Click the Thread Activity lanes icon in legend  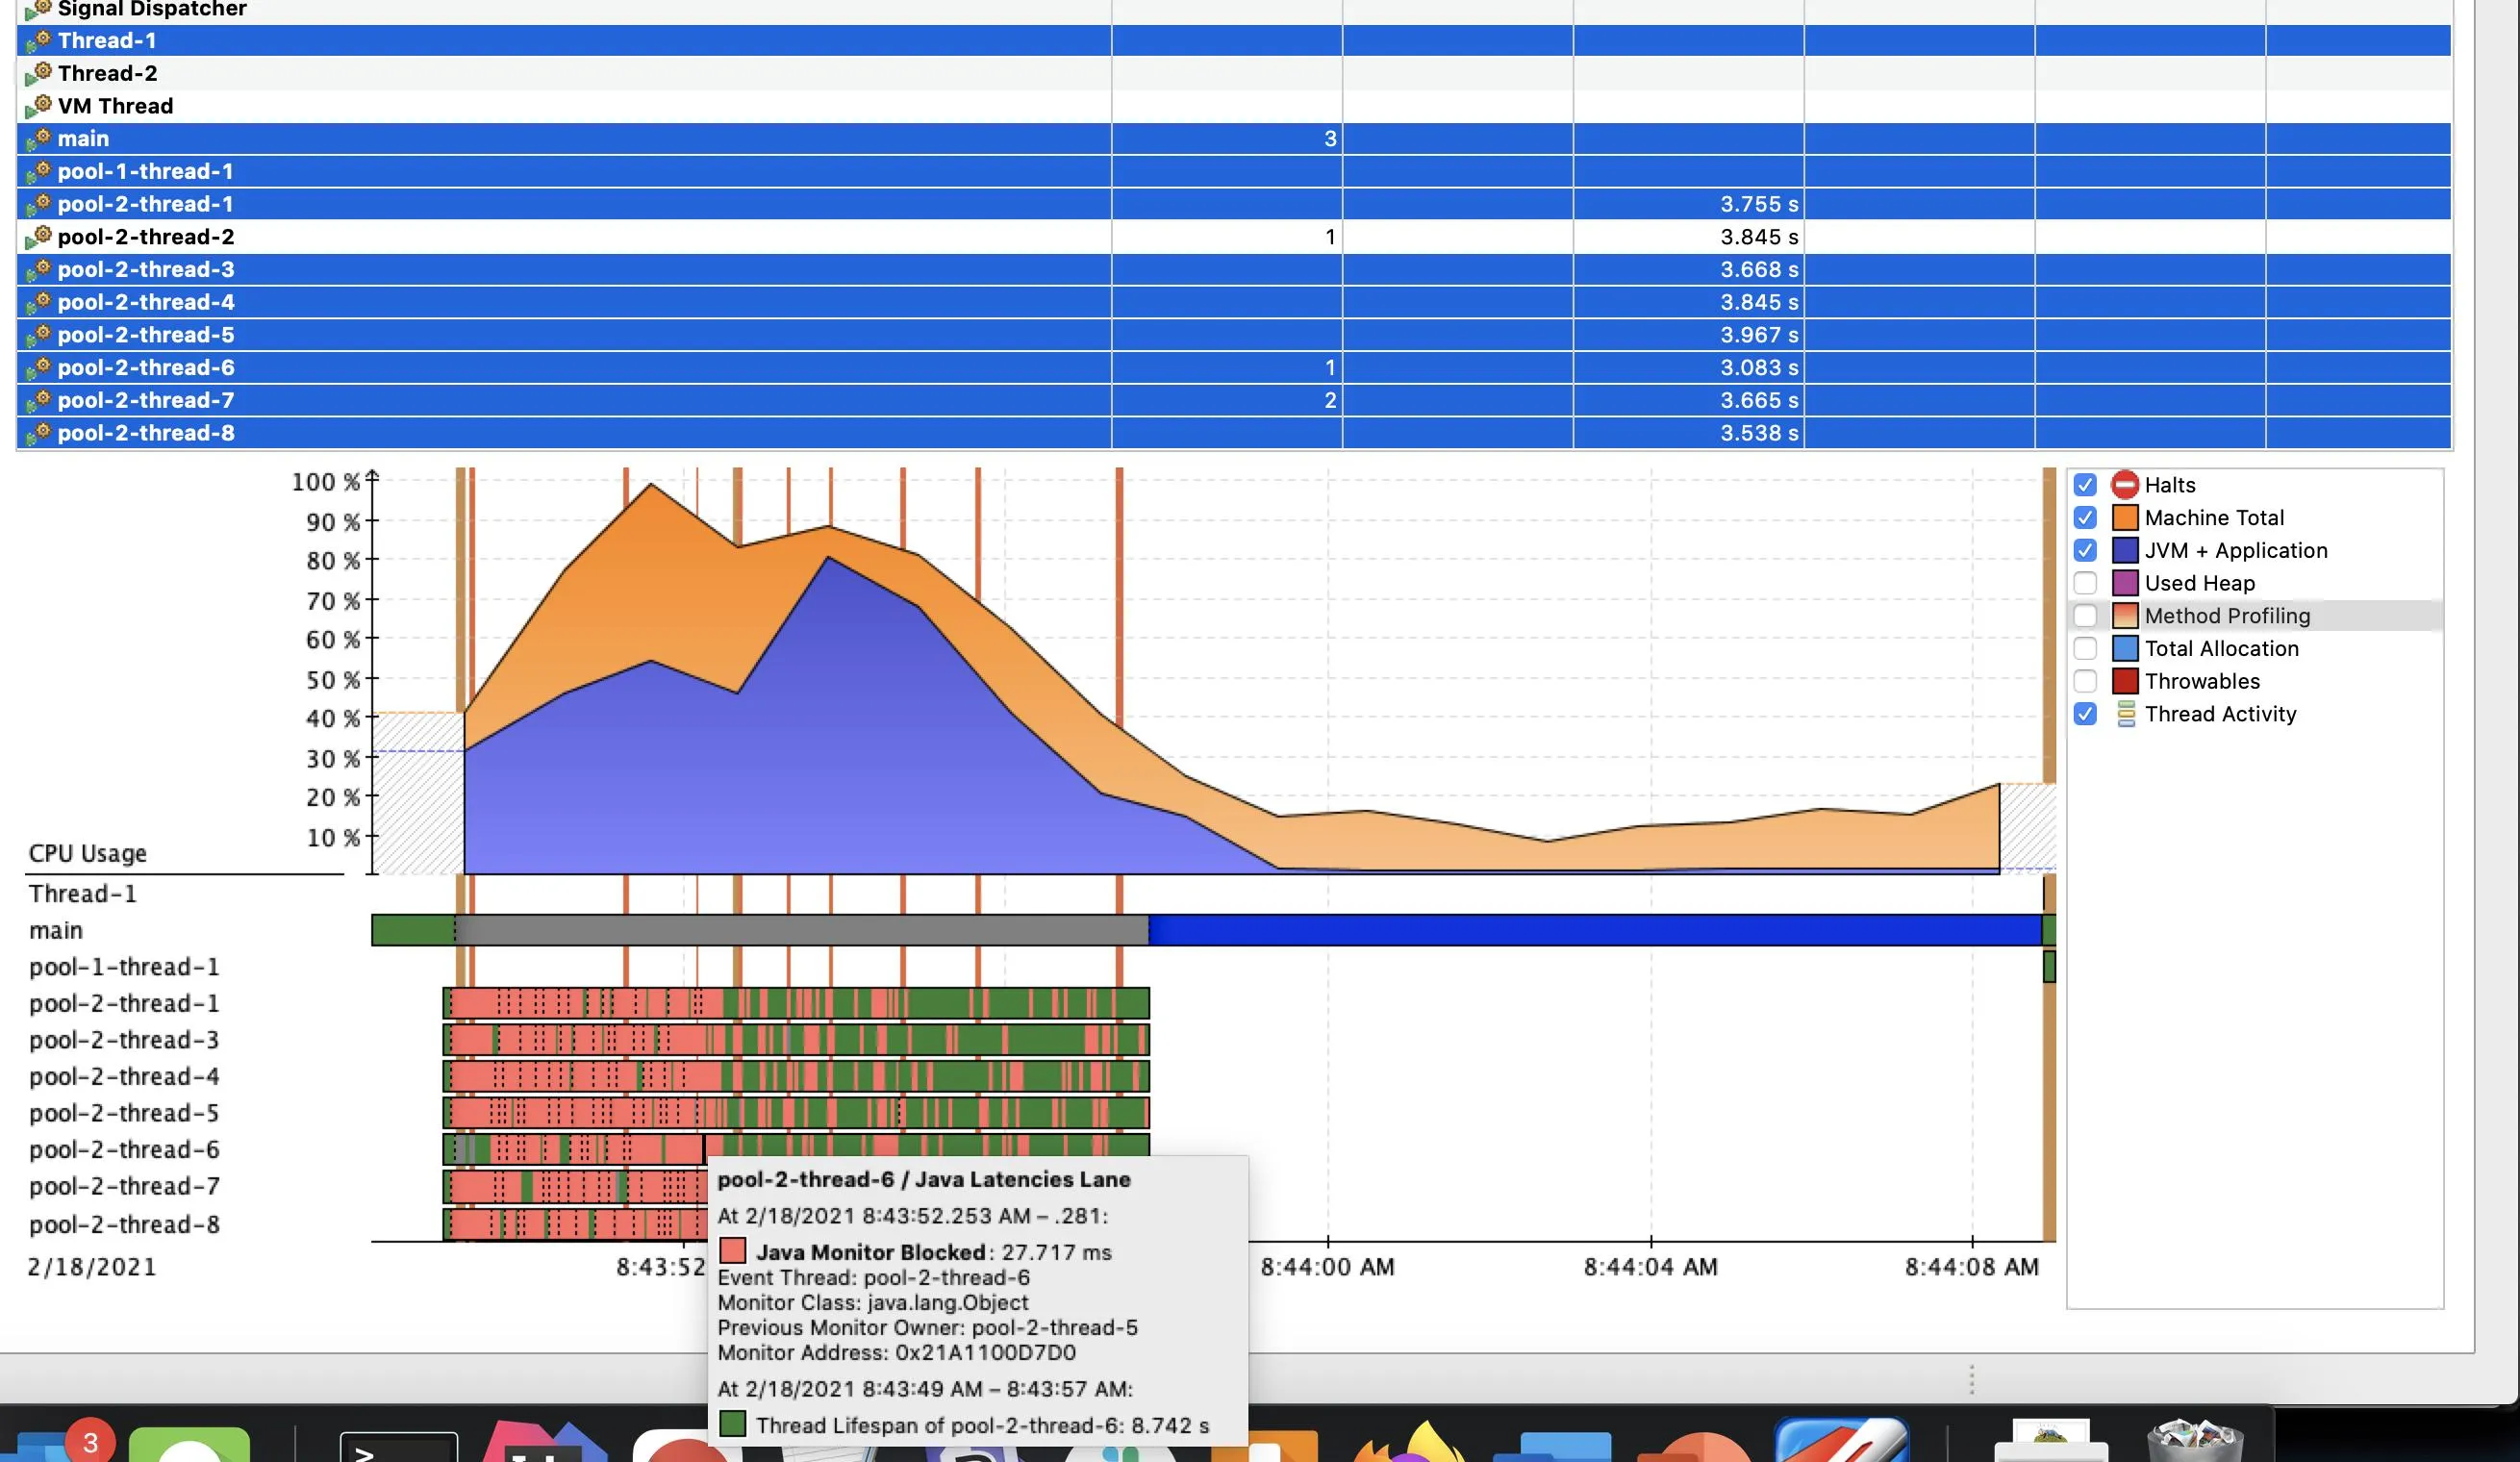tap(2125, 714)
